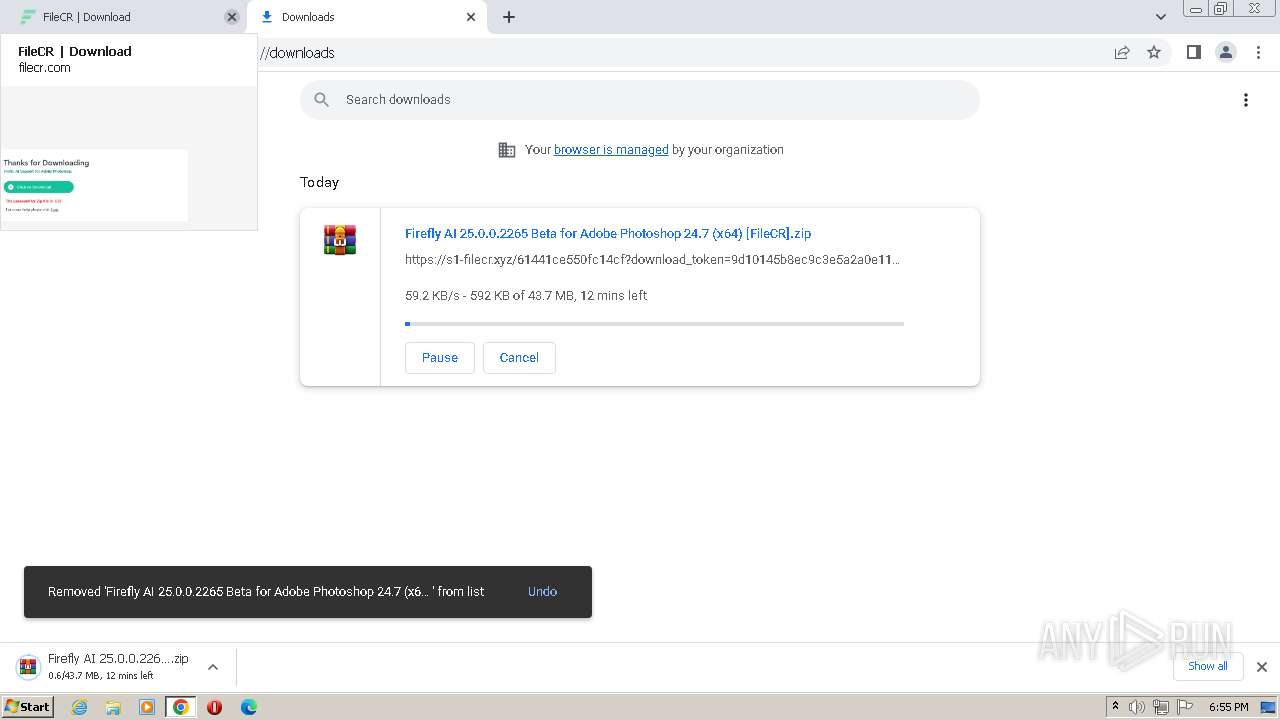The width and height of the screenshot is (1280, 720).
Task: Undo removal from downloads list
Action: pyautogui.click(x=542, y=592)
